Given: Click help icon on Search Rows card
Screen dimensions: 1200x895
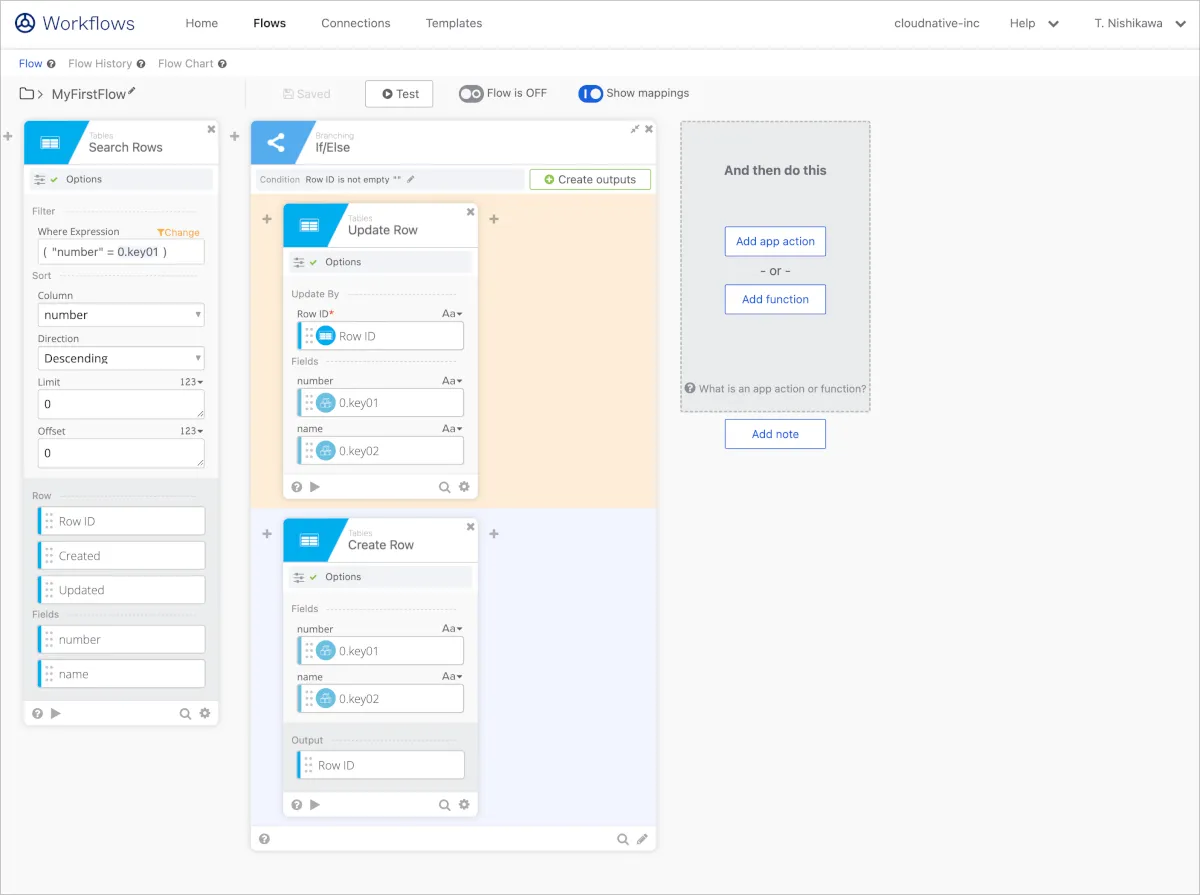Looking at the screenshot, I should [x=37, y=713].
